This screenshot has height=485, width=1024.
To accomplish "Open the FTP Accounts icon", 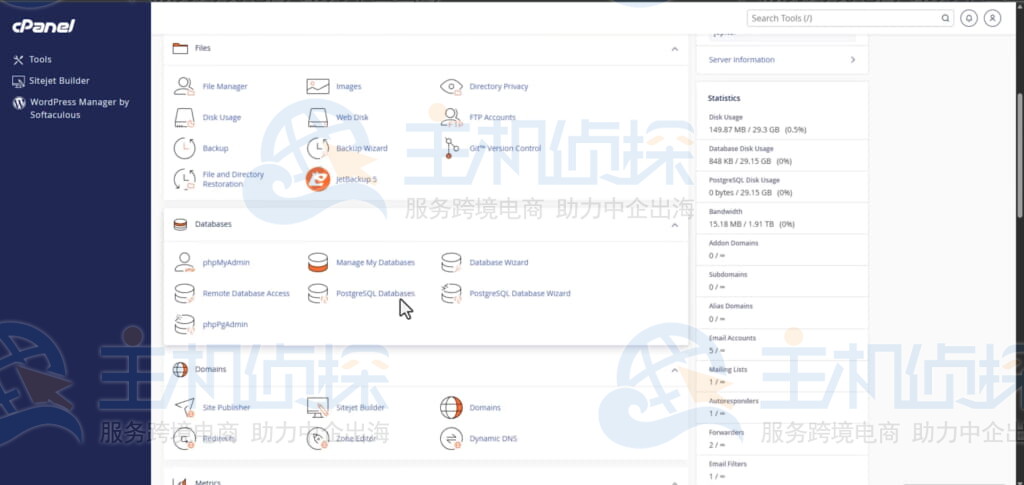I will [x=451, y=117].
